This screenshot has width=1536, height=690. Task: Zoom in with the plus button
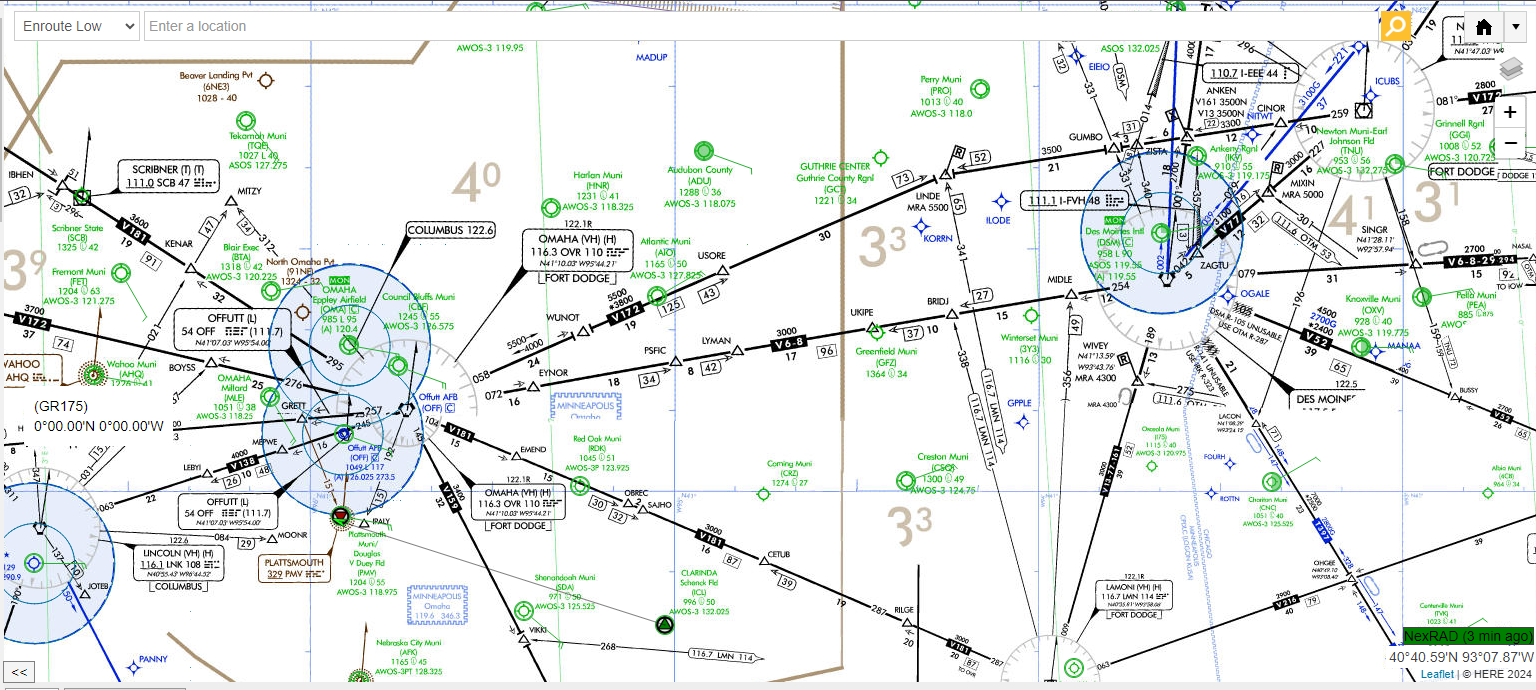[1510, 112]
